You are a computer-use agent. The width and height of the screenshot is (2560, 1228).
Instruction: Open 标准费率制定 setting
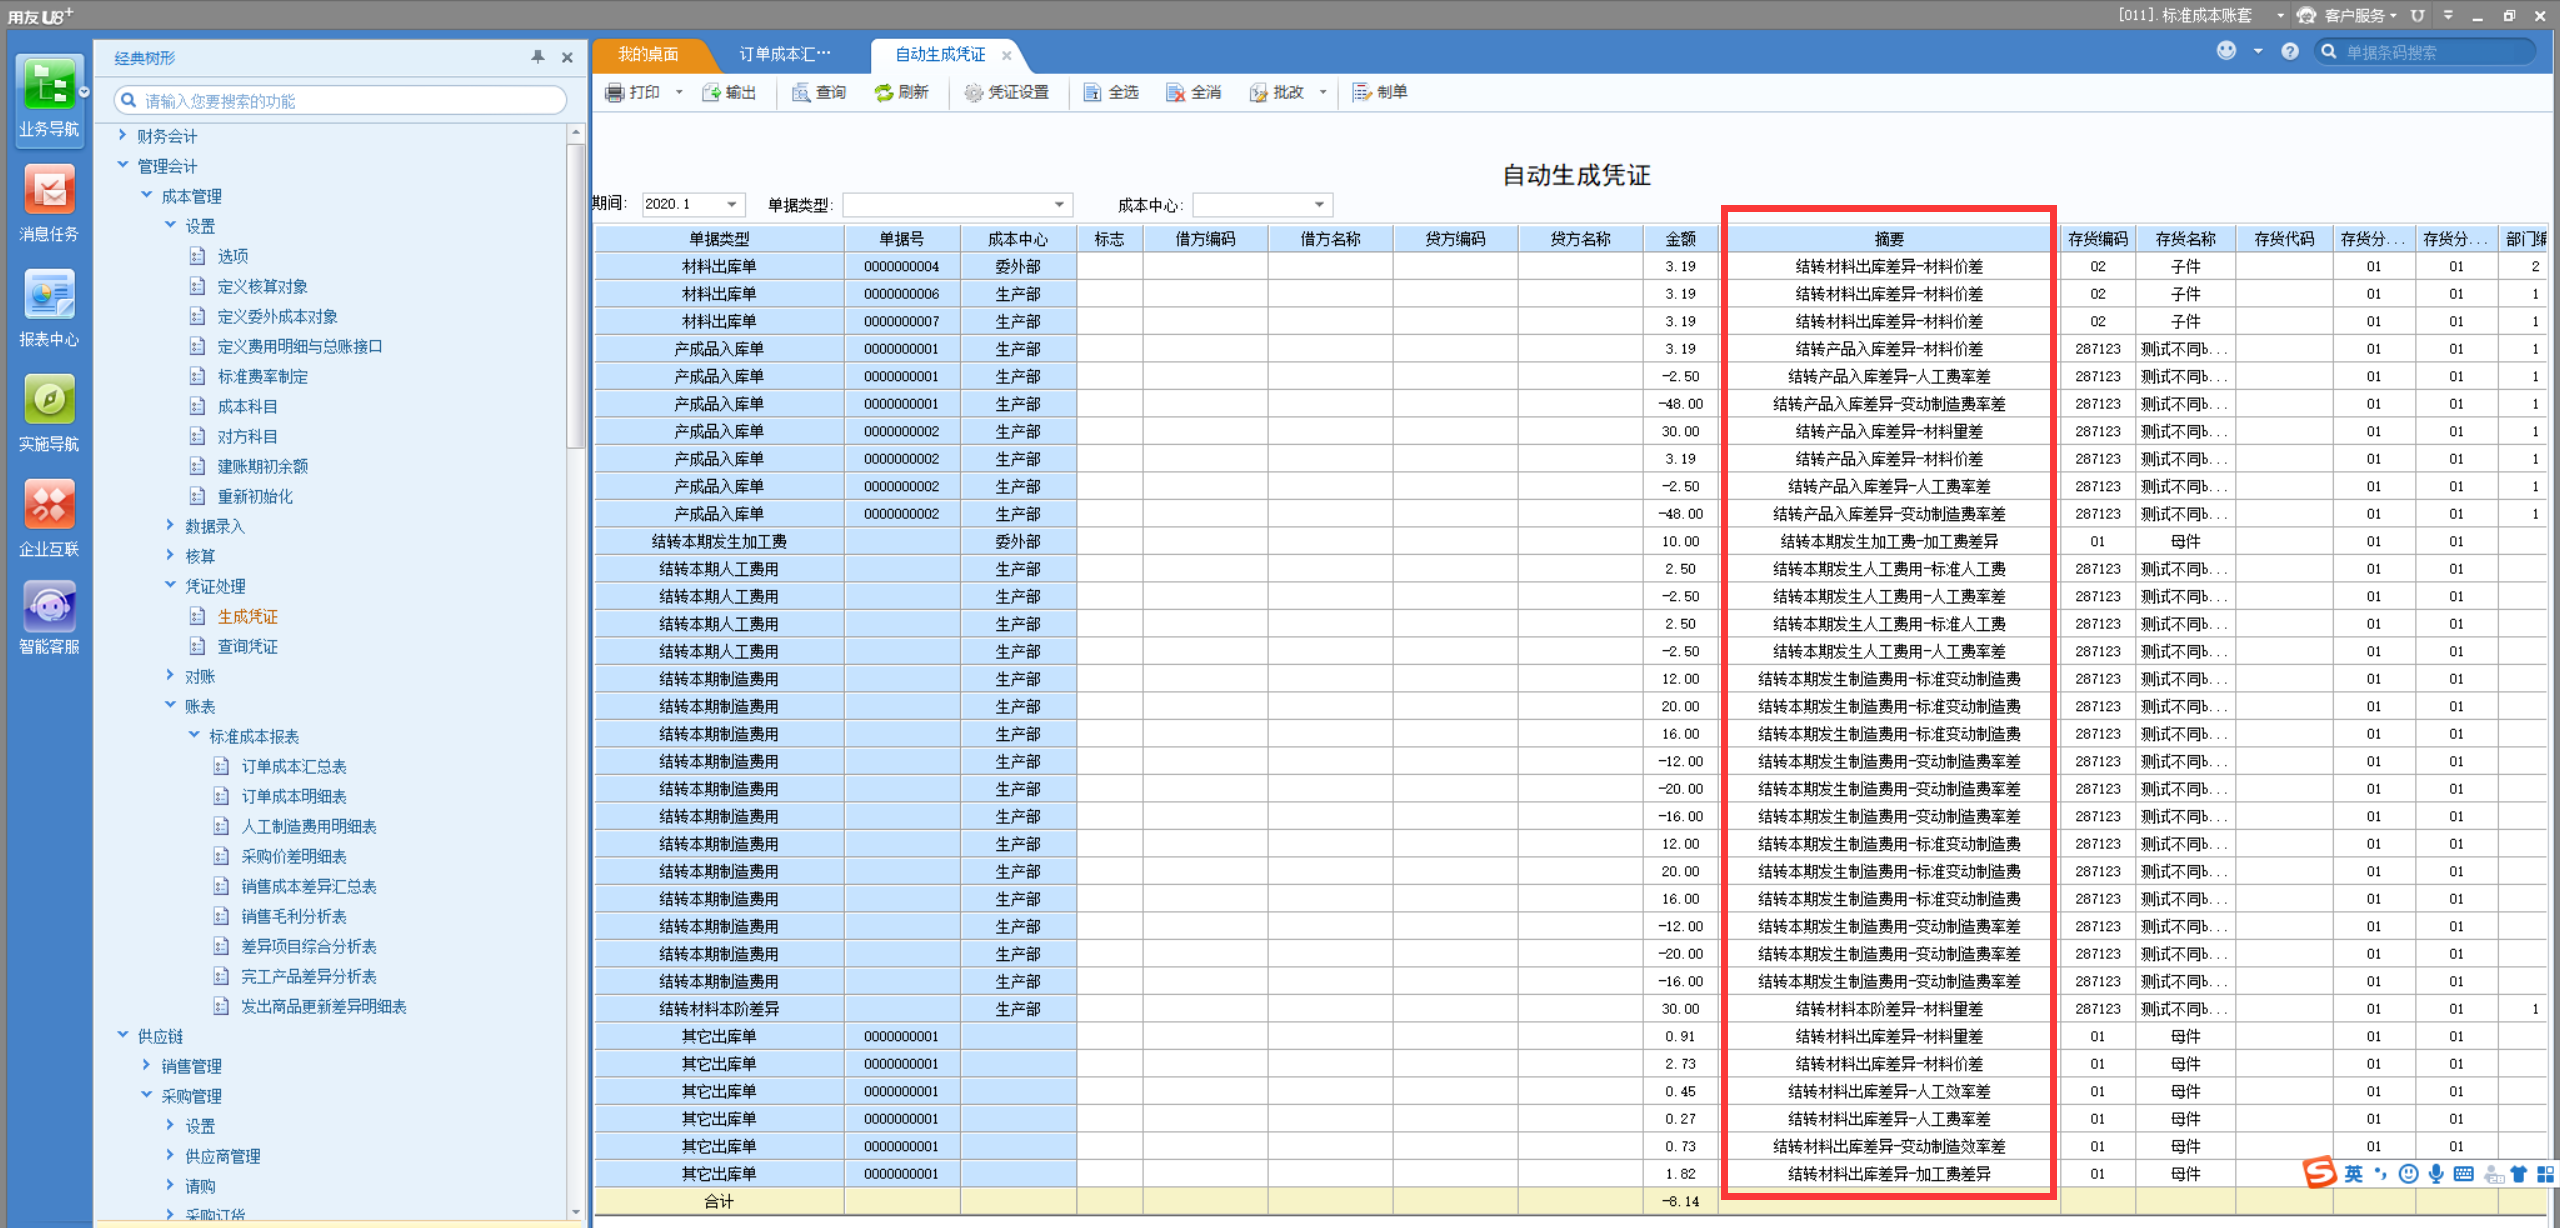[x=263, y=376]
